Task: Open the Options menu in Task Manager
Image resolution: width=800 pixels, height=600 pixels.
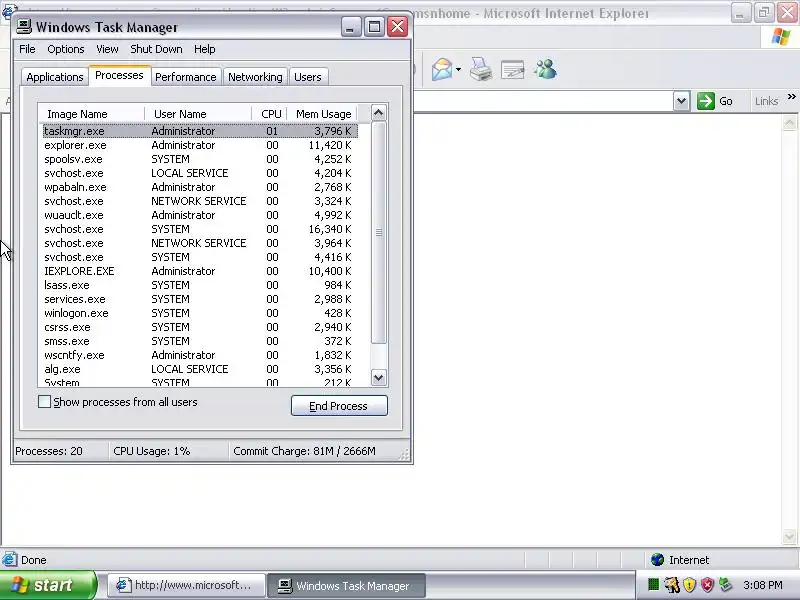Action: (x=66, y=49)
